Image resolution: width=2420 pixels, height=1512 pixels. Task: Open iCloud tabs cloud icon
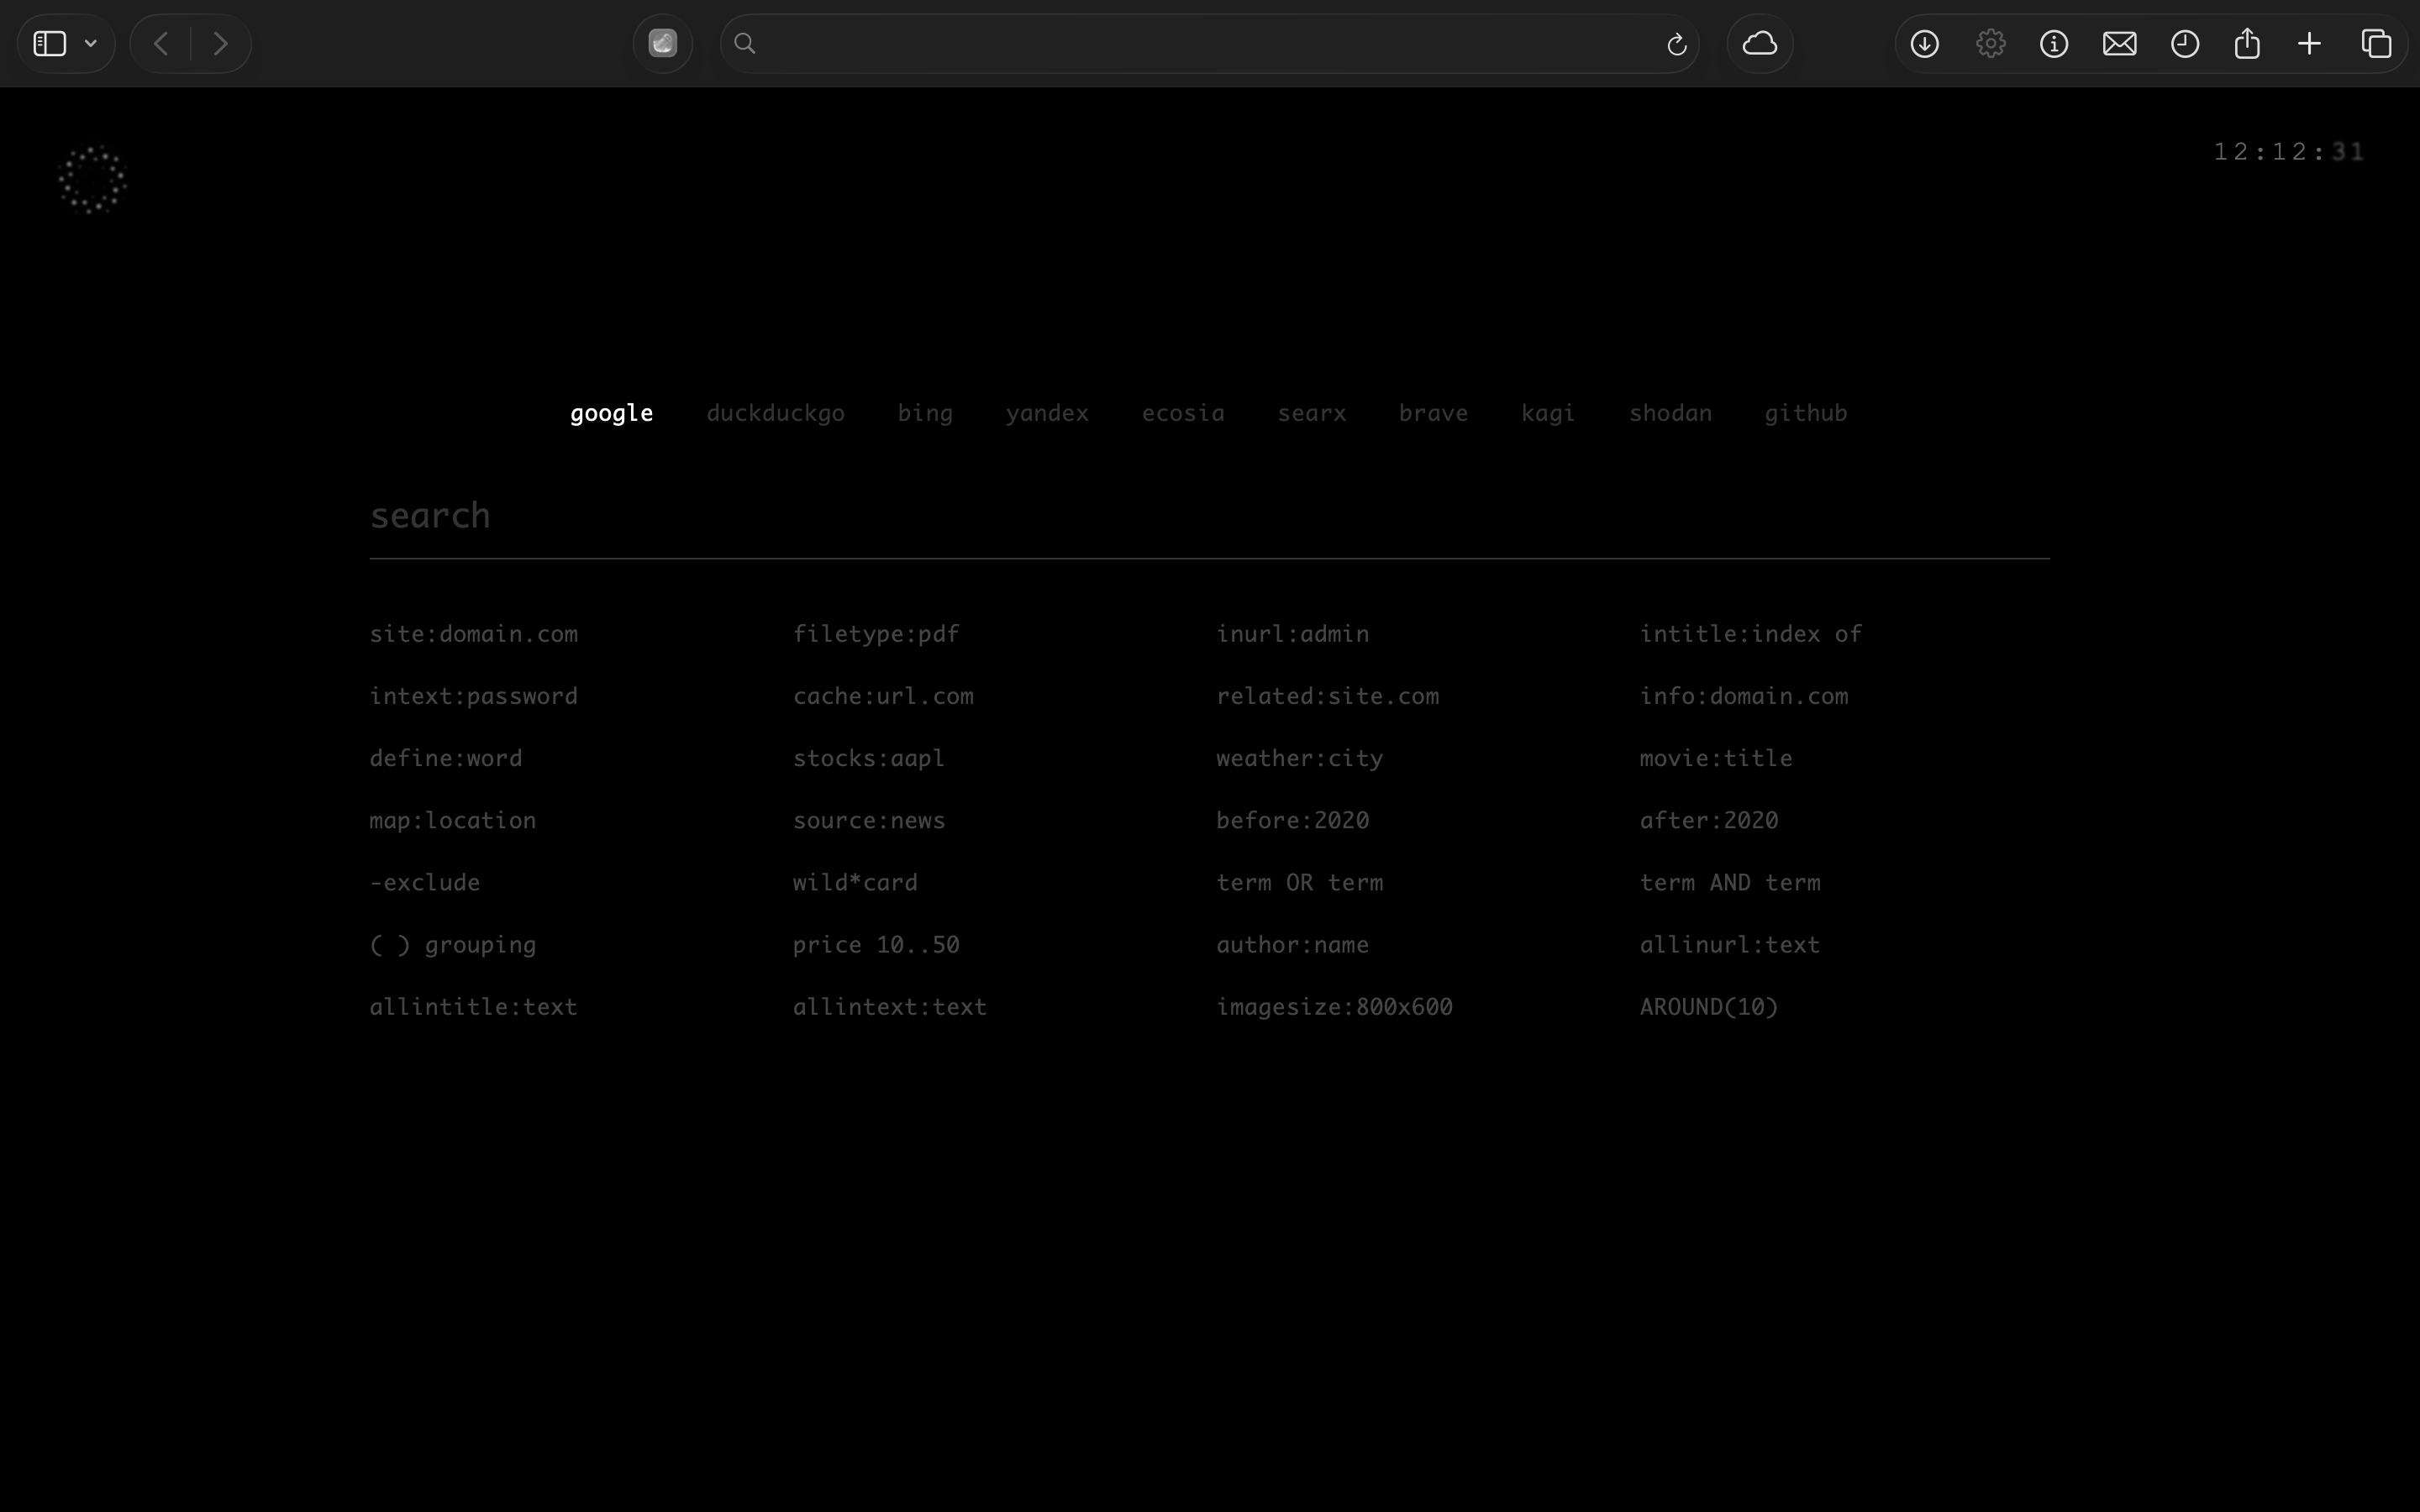[1759, 44]
